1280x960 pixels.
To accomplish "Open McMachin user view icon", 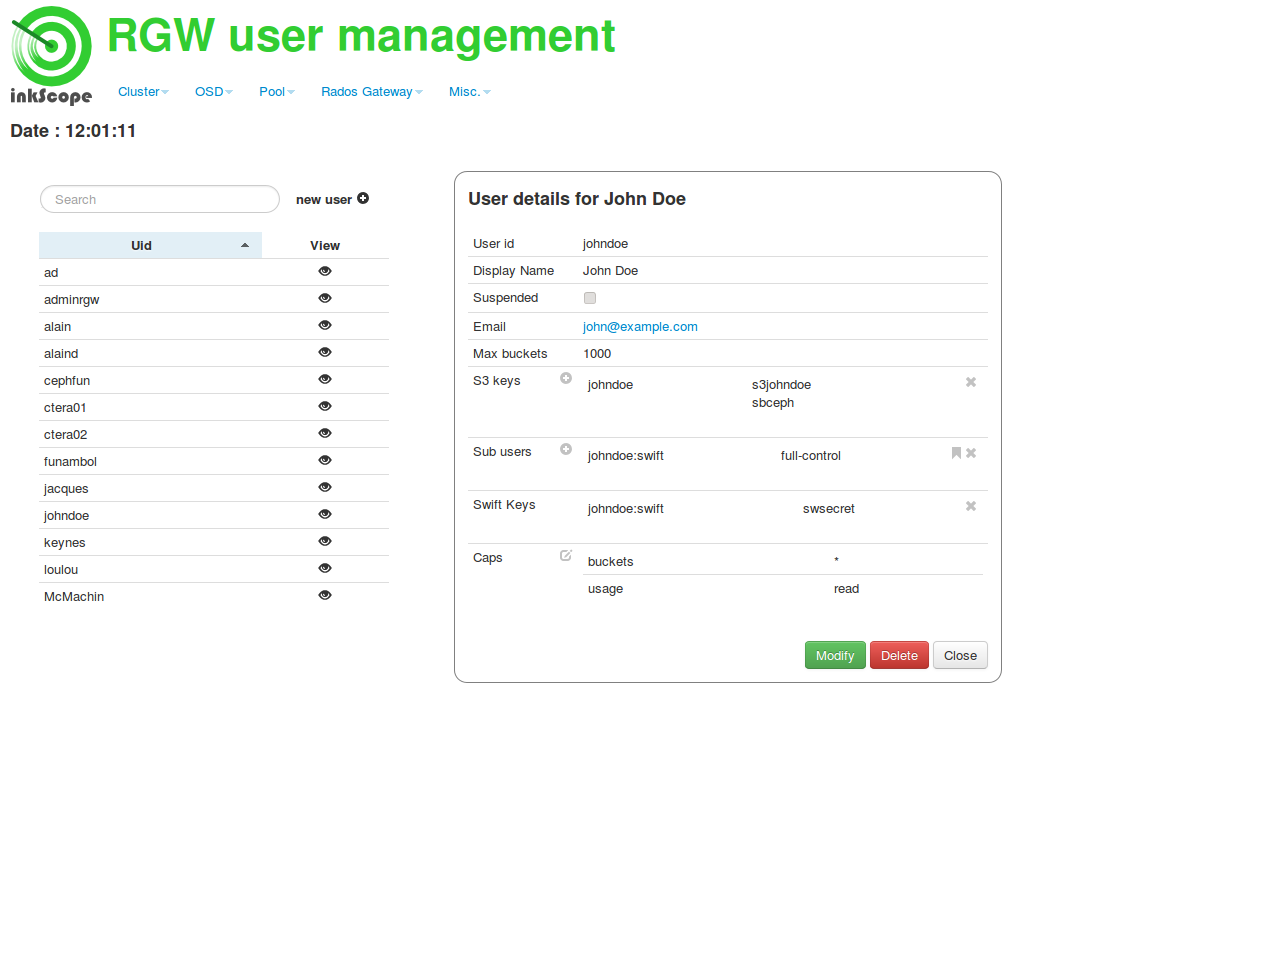I will coord(325,595).
